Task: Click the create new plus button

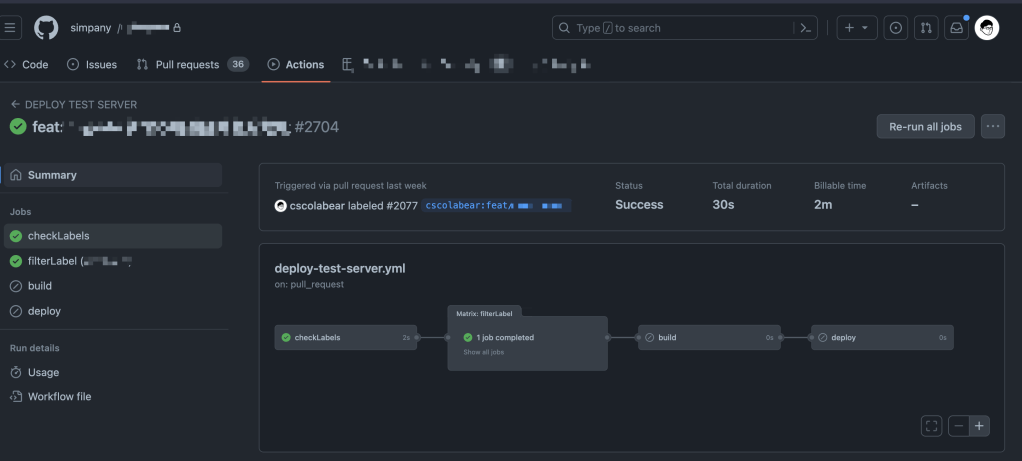Action: point(856,28)
